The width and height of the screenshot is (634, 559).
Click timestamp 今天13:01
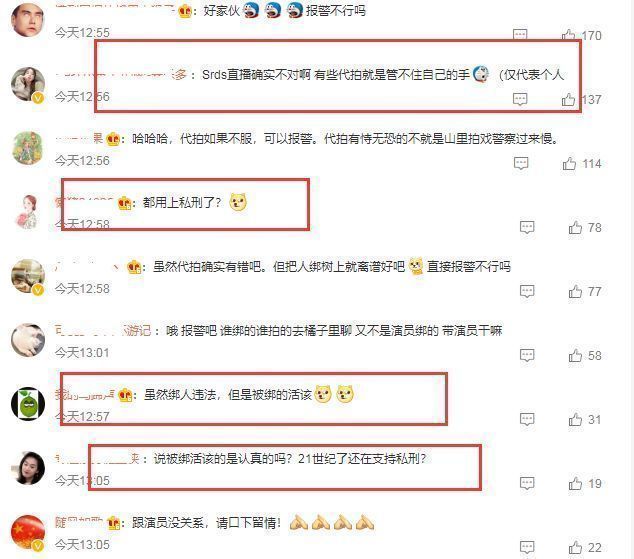[x=82, y=352]
